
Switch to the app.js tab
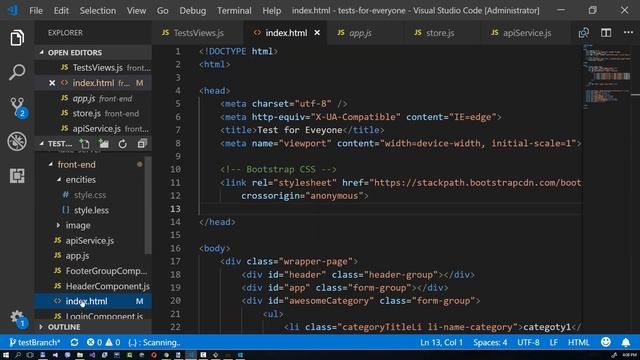coord(364,33)
